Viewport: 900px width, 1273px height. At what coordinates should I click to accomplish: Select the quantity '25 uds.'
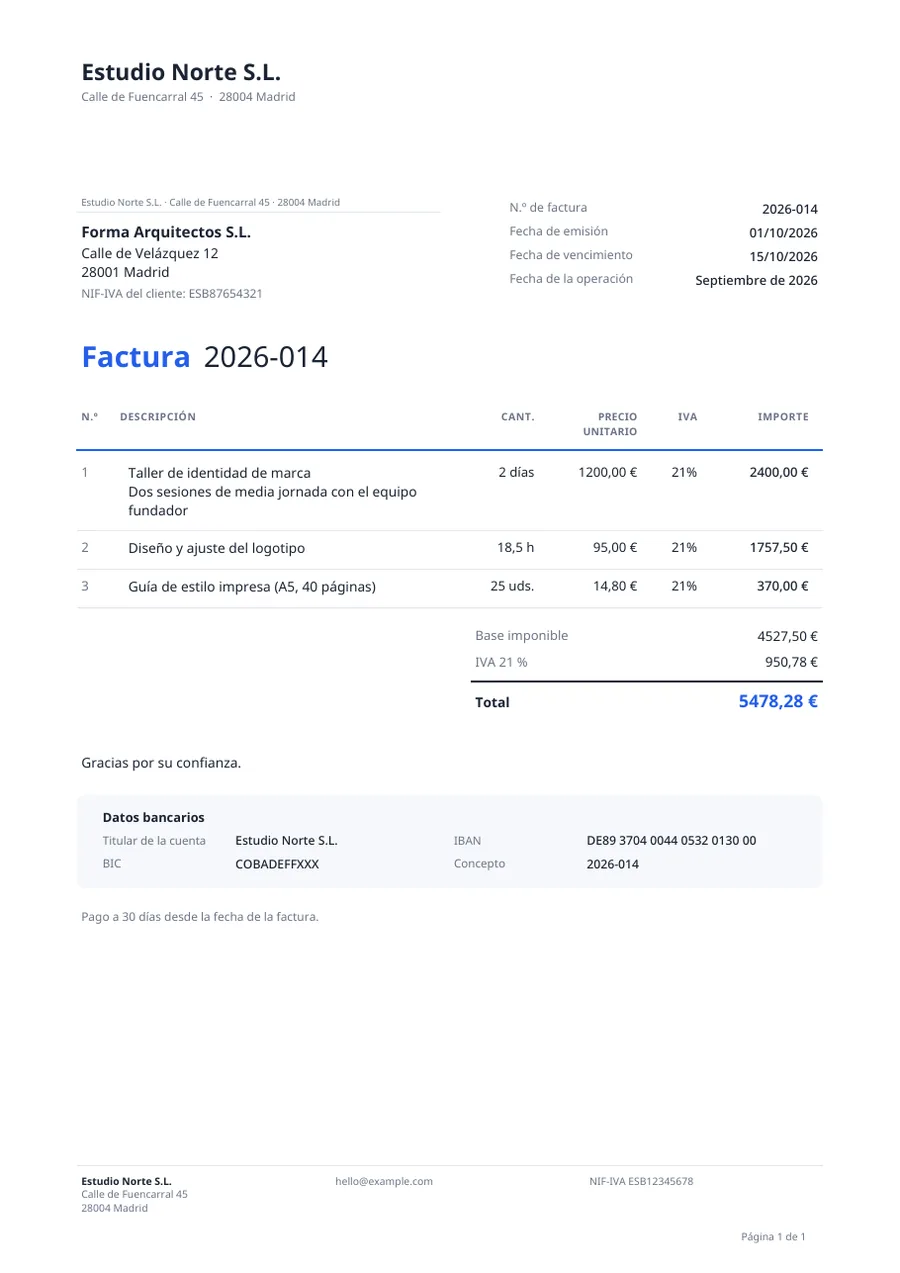(x=512, y=586)
